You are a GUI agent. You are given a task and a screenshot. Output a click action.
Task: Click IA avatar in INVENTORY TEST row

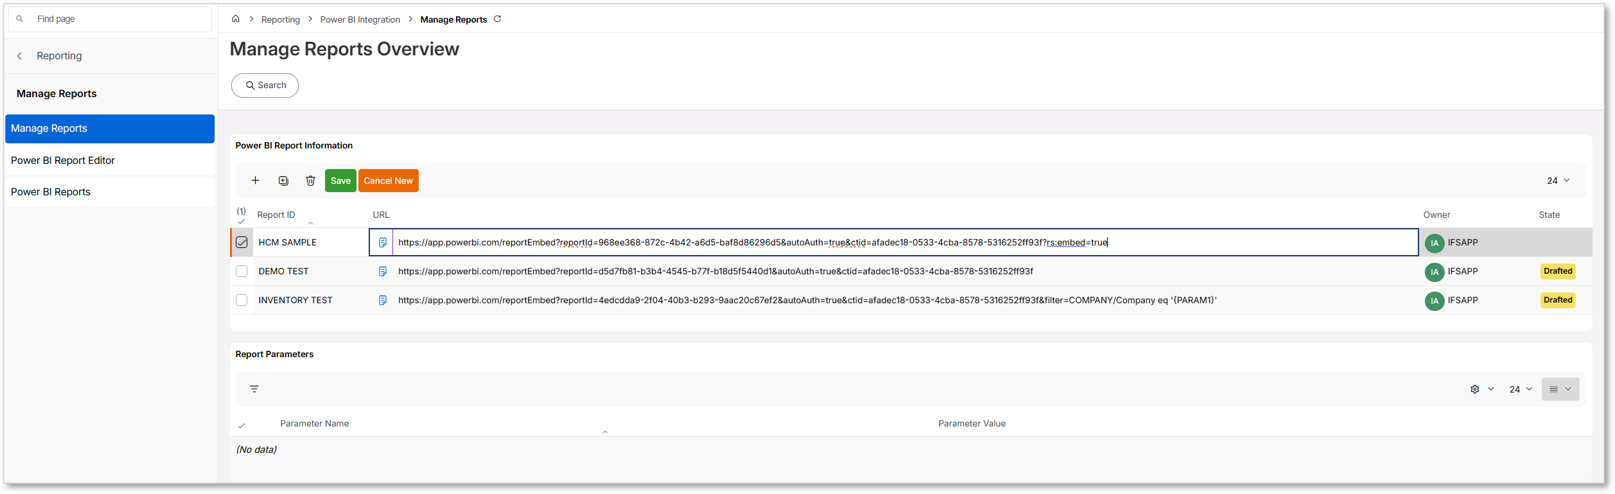[x=1434, y=301]
